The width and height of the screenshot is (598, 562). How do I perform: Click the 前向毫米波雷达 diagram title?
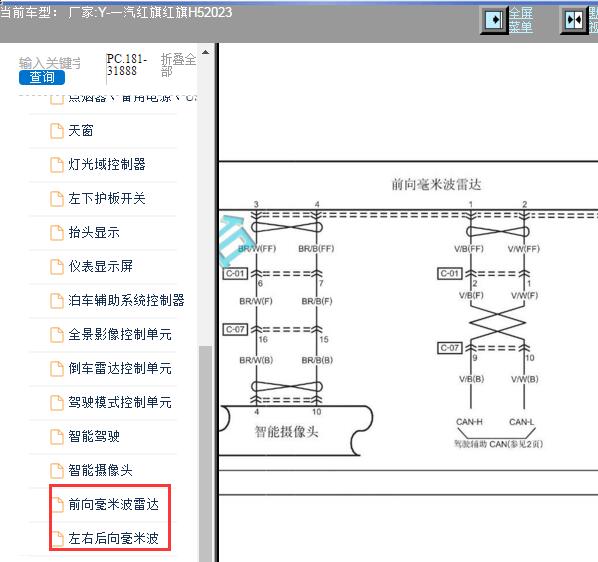[436, 185]
